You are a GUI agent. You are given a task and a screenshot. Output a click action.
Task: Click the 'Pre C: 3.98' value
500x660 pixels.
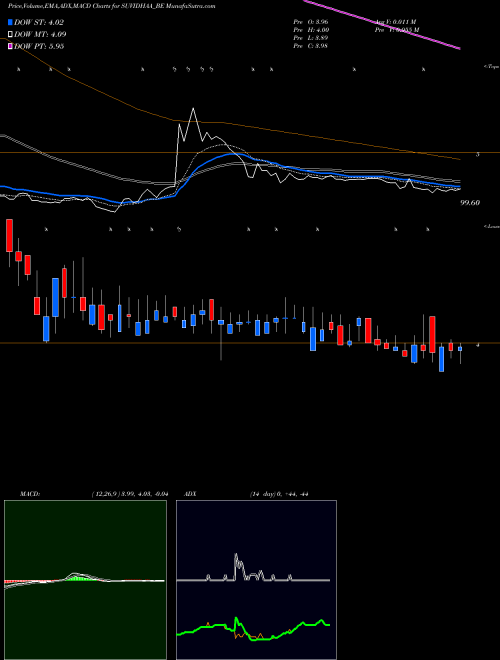311,46
